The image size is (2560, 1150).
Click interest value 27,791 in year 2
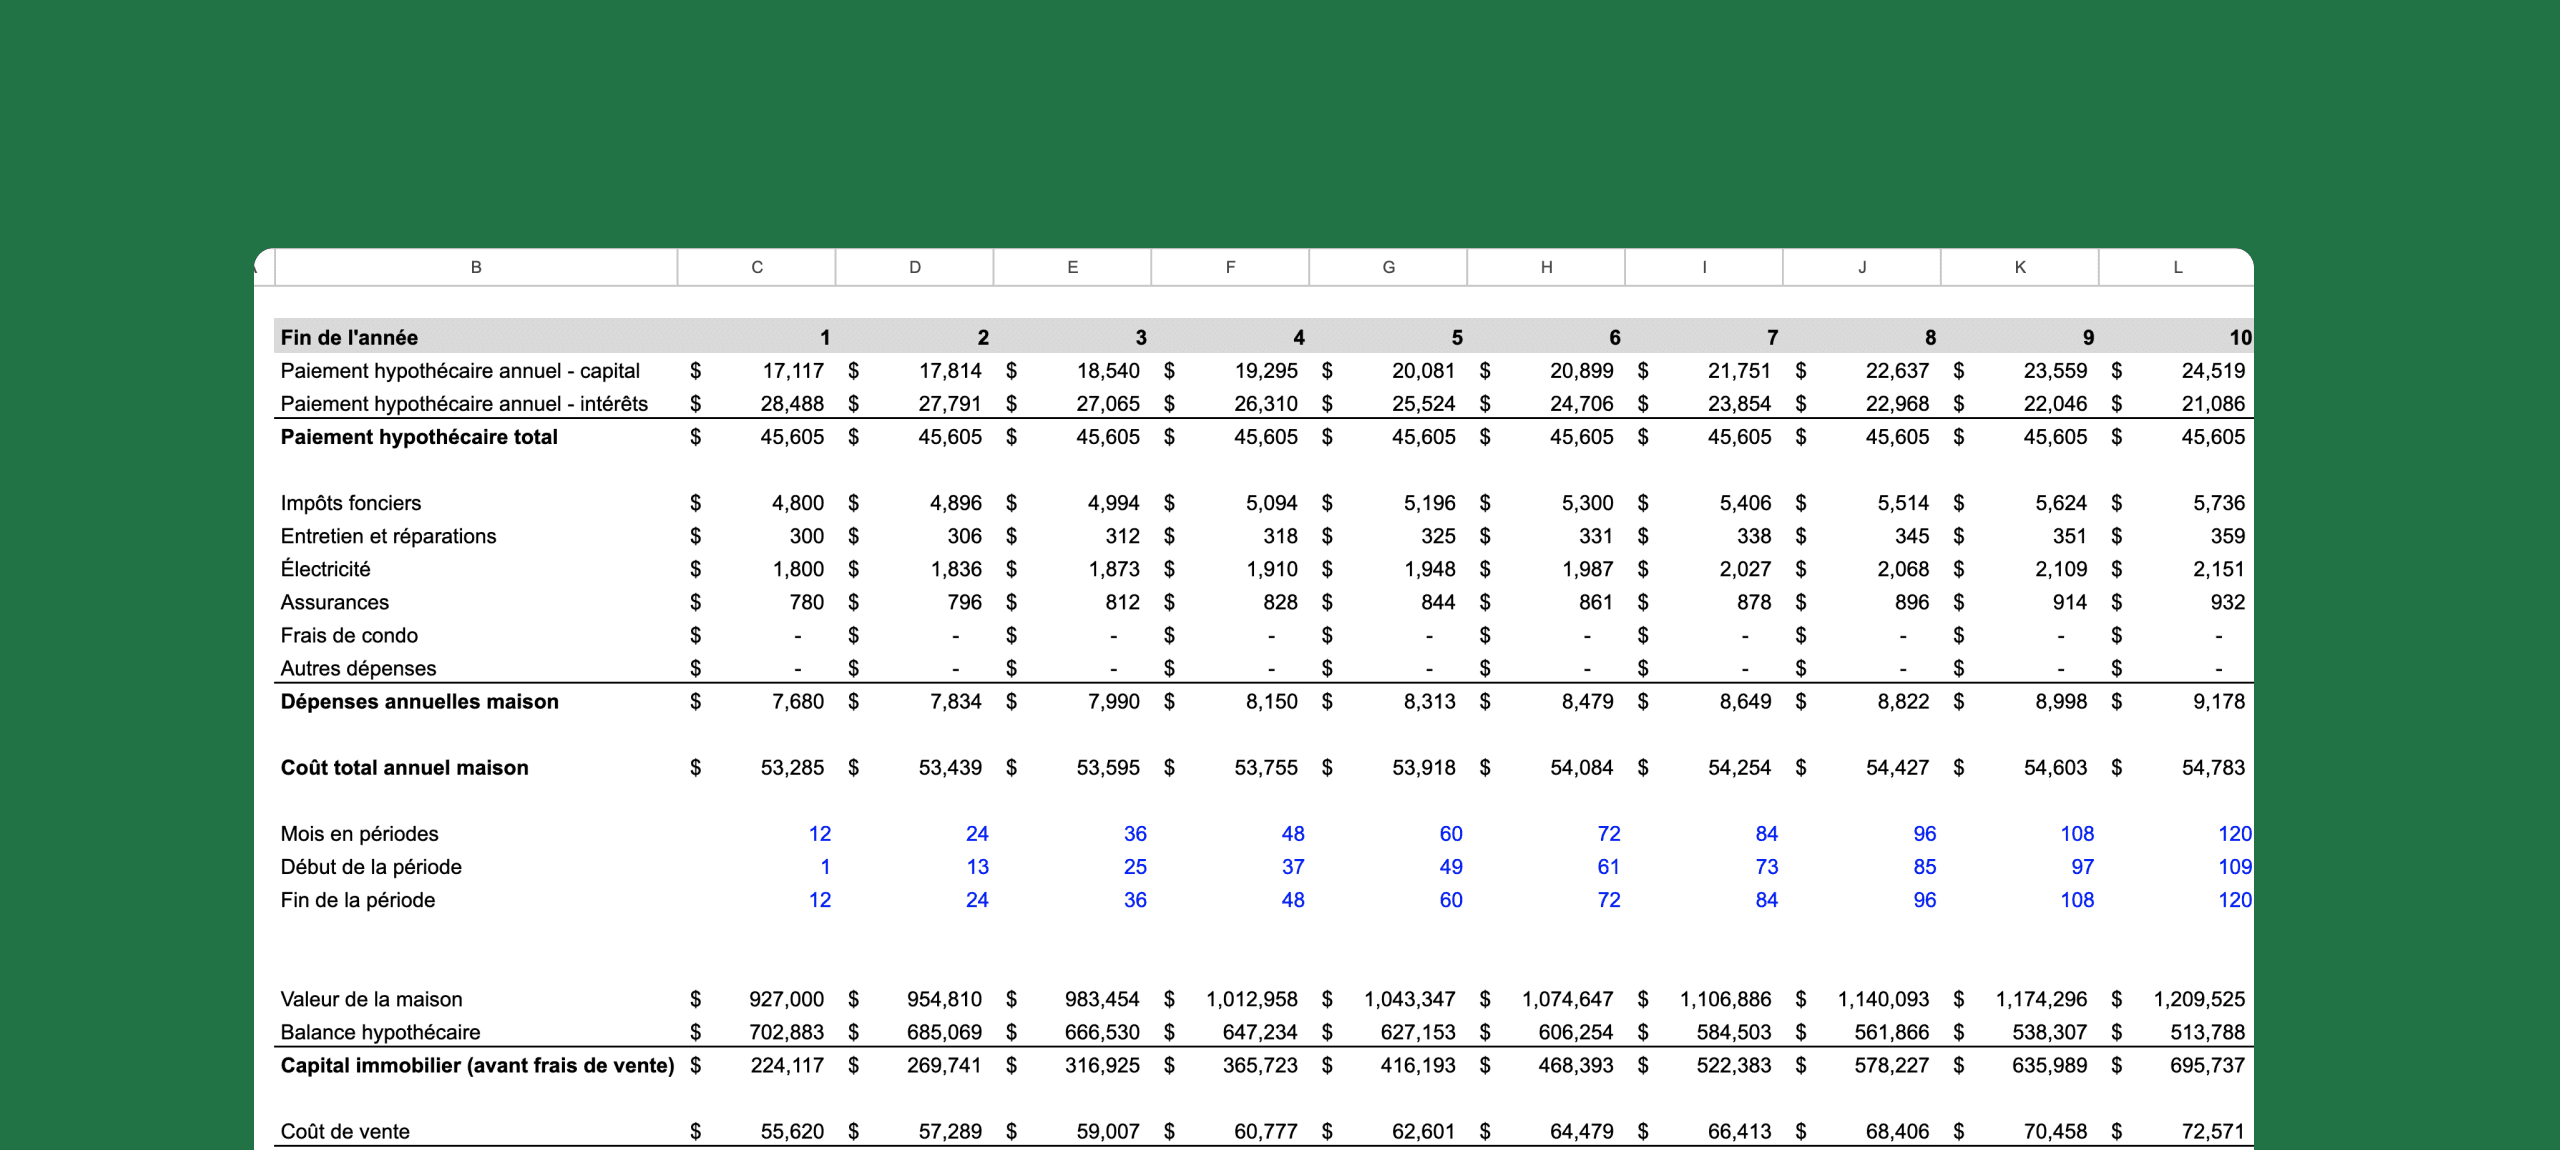(950, 404)
